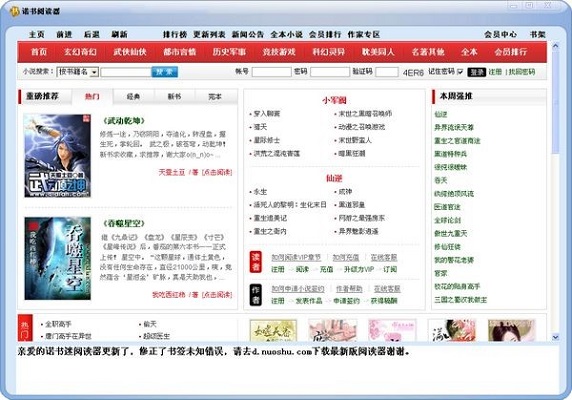This screenshot has width=572, height=400.
Task: Focus the novel search text field
Action: (x=126, y=72)
